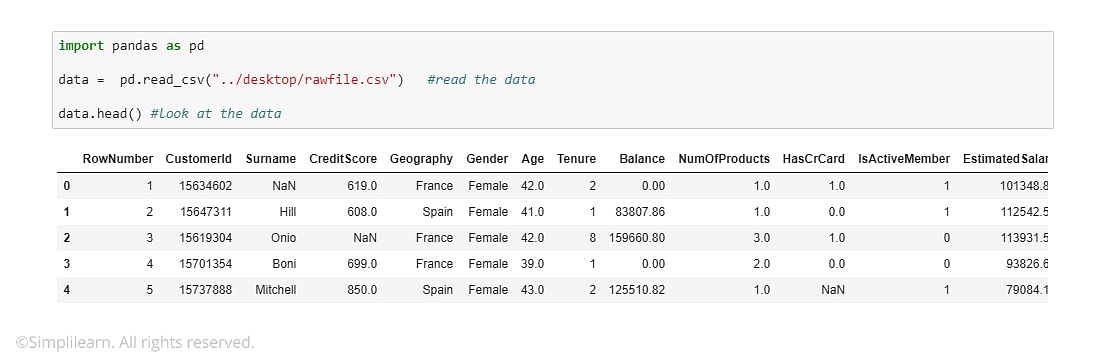Click NumOfProducts value 3.0
The height and width of the screenshot is (360, 1100).
[x=762, y=238]
